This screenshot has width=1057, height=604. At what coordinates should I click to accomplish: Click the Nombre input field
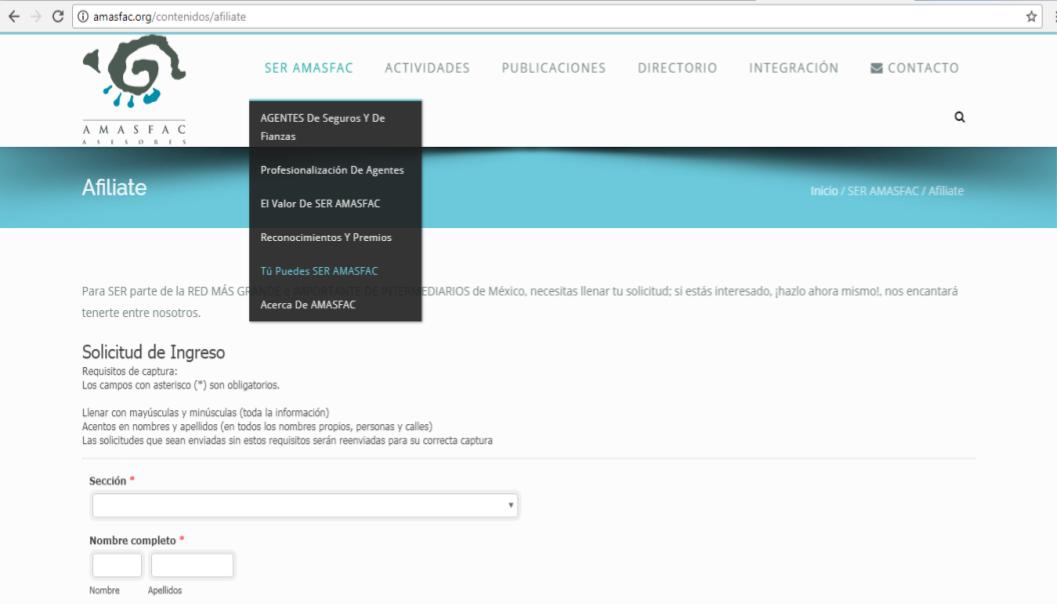click(x=117, y=565)
